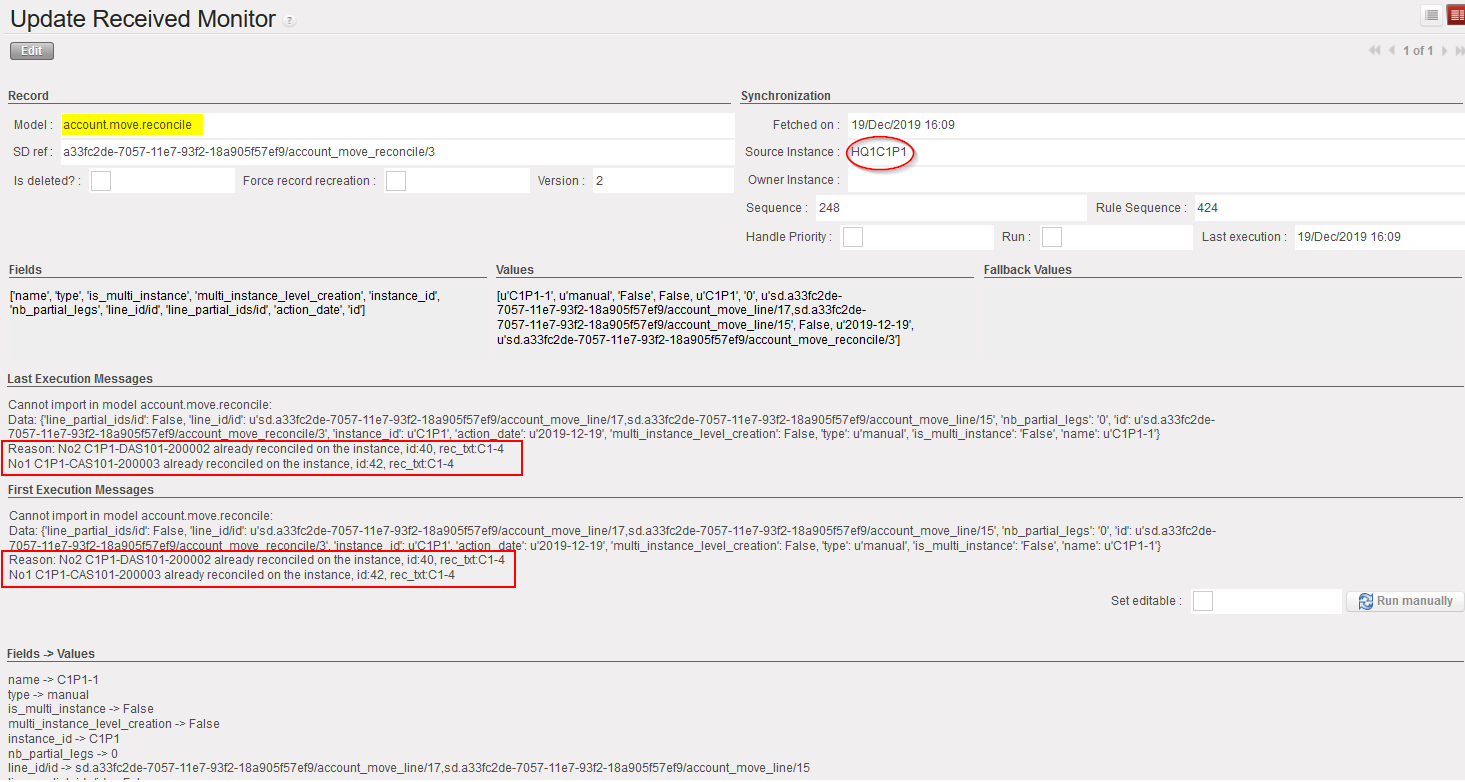Select the Rule Sequence field
The image size is (1465, 782).
tap(1325, 208)
